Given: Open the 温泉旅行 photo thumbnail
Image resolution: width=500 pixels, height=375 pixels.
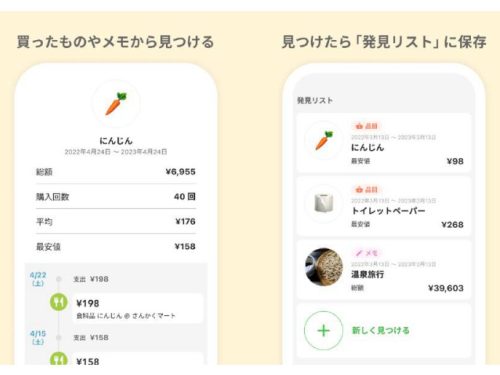Looking at the screenshot, I should coord(324,267).
